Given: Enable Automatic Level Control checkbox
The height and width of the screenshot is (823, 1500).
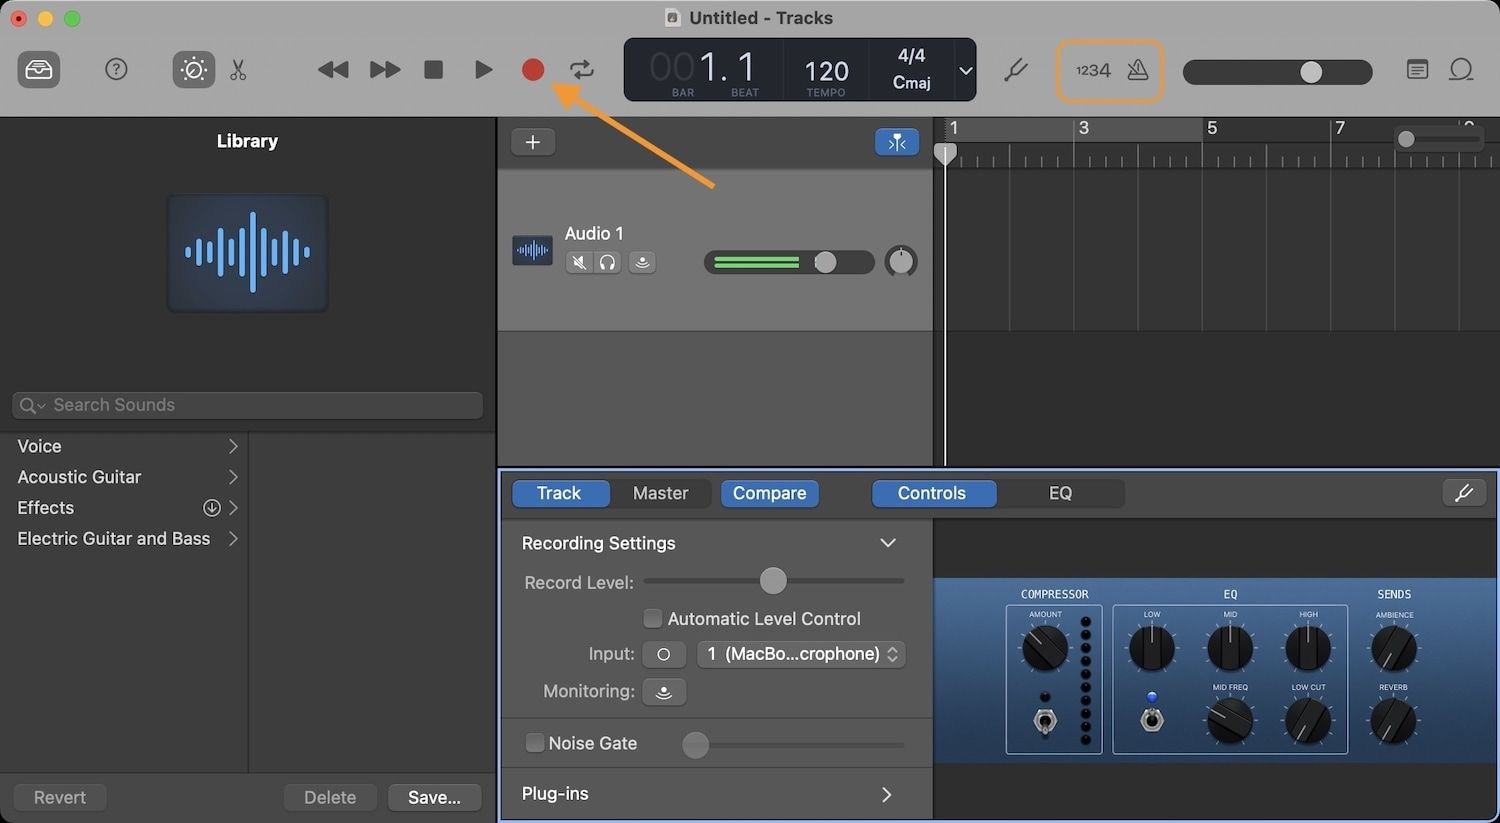Looking at the screenshot, I should coord(653,619).
